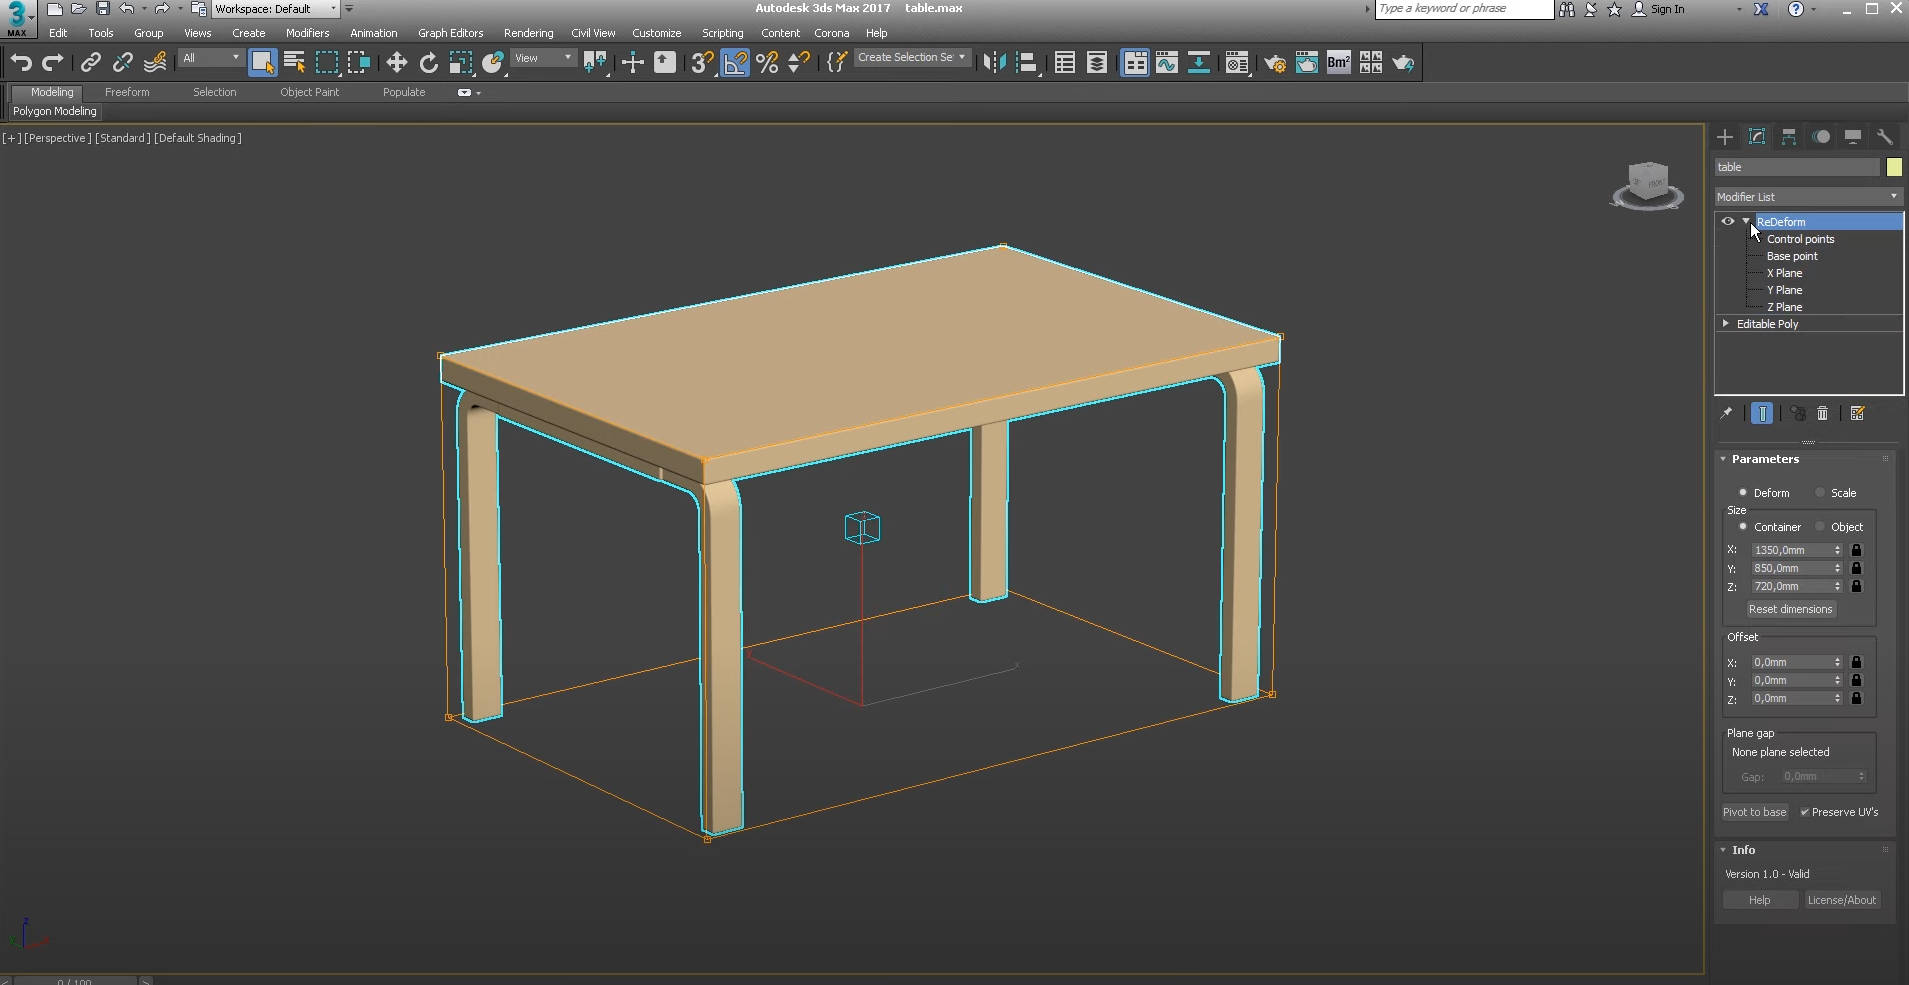Toggle ReDeform modifier visibility eye
Viewport: 1909px width, 985px height.
[x=1729, y=221]
